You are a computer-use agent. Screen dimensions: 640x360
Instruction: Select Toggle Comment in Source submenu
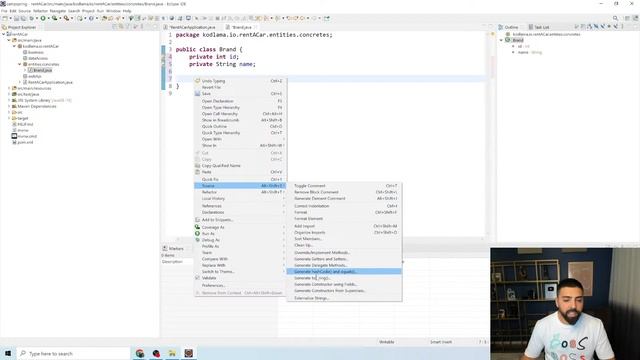[x=344, y=186]
